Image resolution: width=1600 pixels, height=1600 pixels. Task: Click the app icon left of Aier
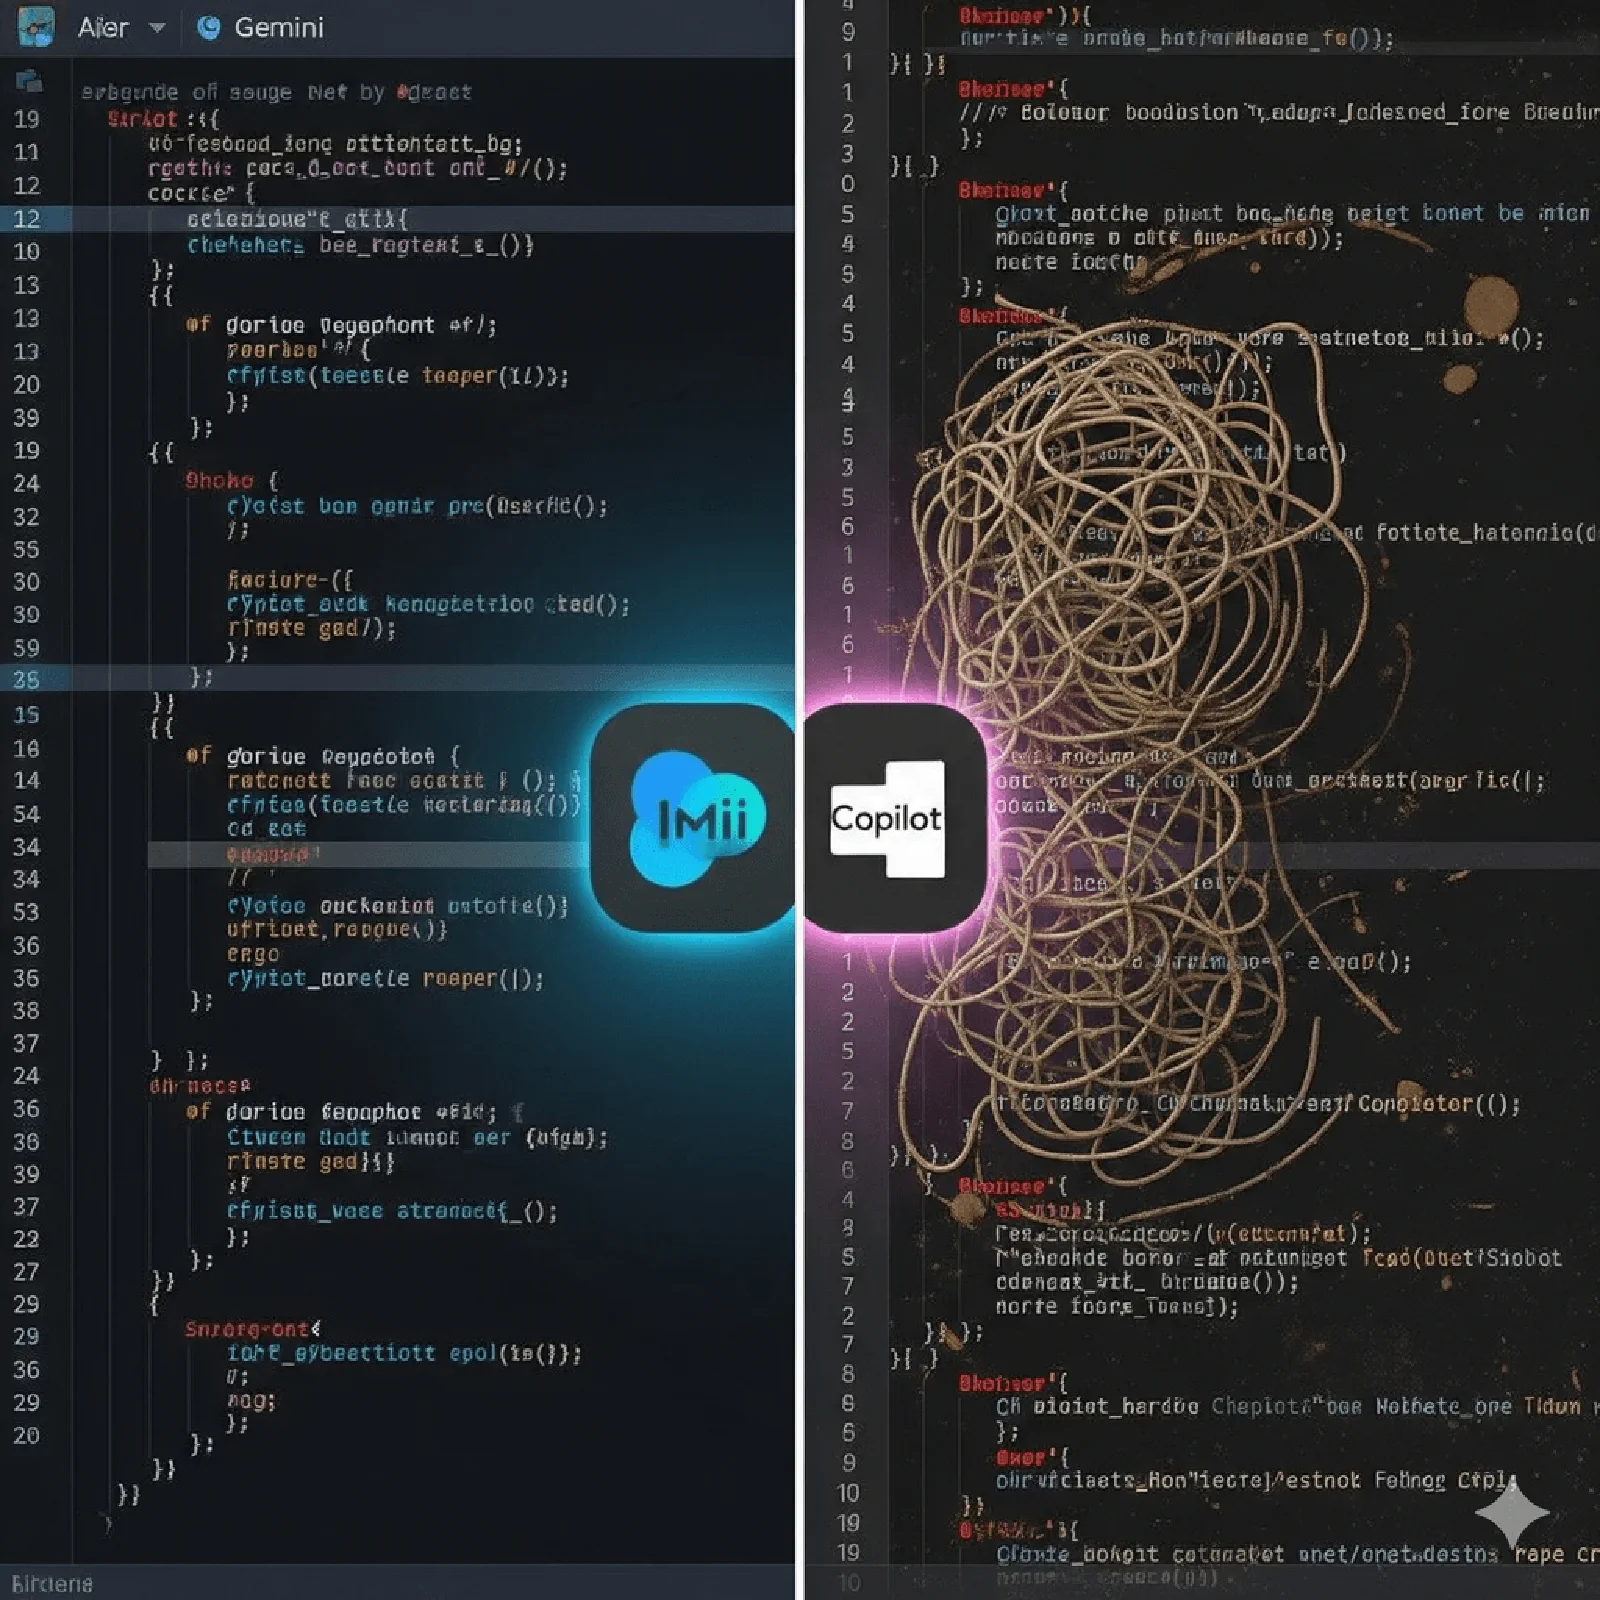point(36,27)
